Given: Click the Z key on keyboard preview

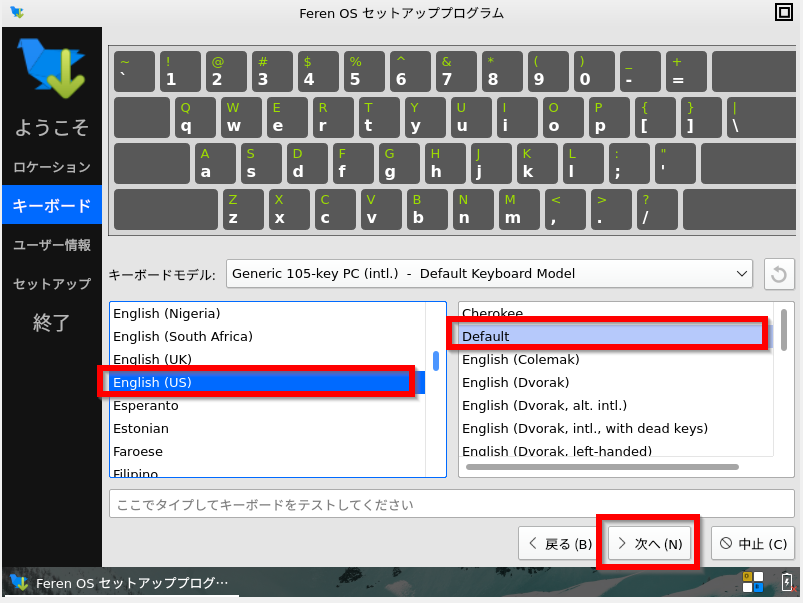Looking at the screenshot, I should (243, 210).
